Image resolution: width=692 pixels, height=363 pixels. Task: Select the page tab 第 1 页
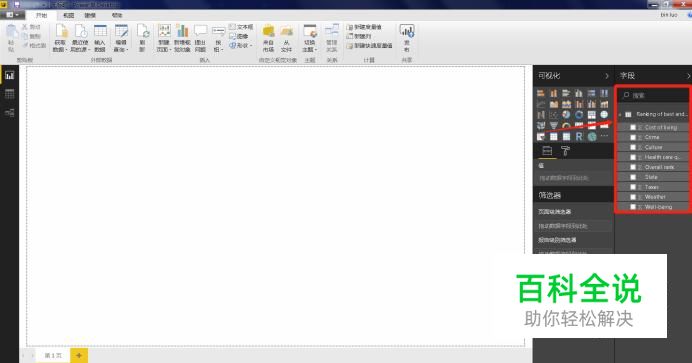[53, 356]
